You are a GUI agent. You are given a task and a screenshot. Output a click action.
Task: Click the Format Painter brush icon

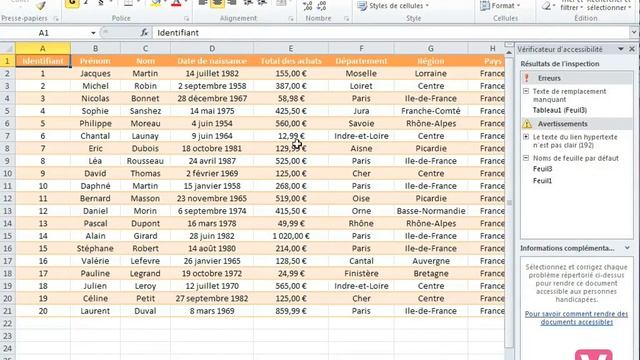point(40,5)
